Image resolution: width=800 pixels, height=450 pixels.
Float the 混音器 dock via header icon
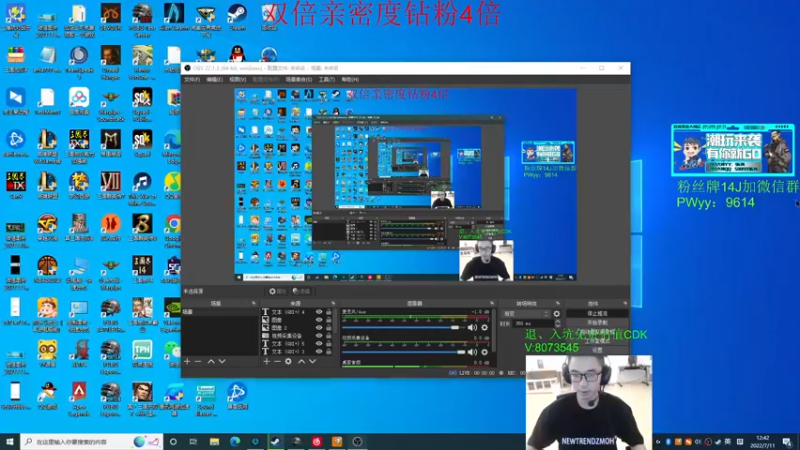point(492,304)
